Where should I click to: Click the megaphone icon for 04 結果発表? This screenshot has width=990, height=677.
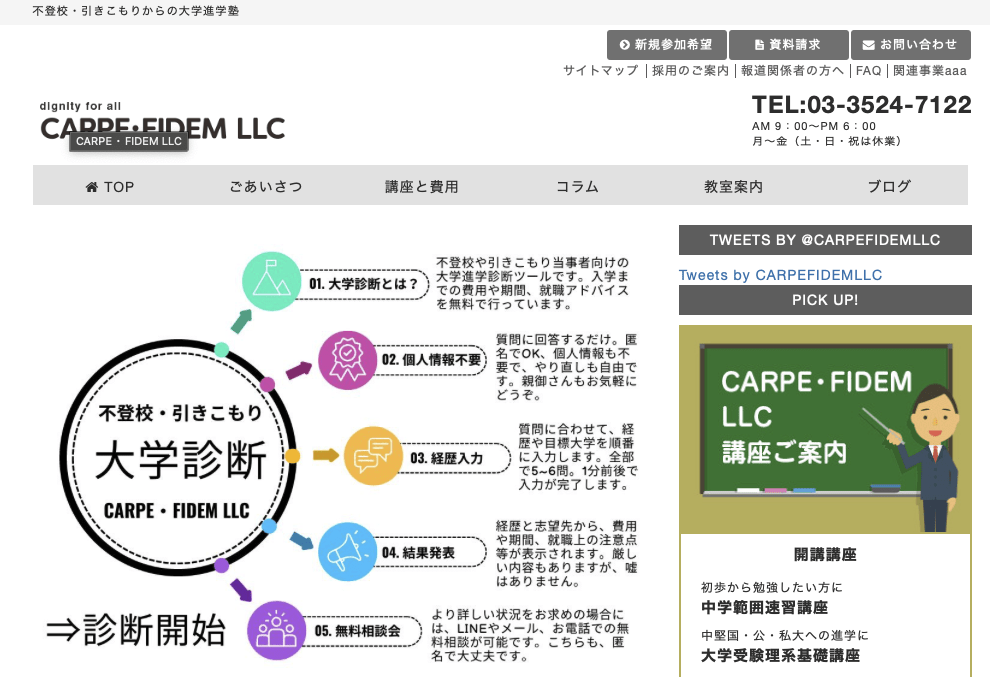click(x=348, y=552)
